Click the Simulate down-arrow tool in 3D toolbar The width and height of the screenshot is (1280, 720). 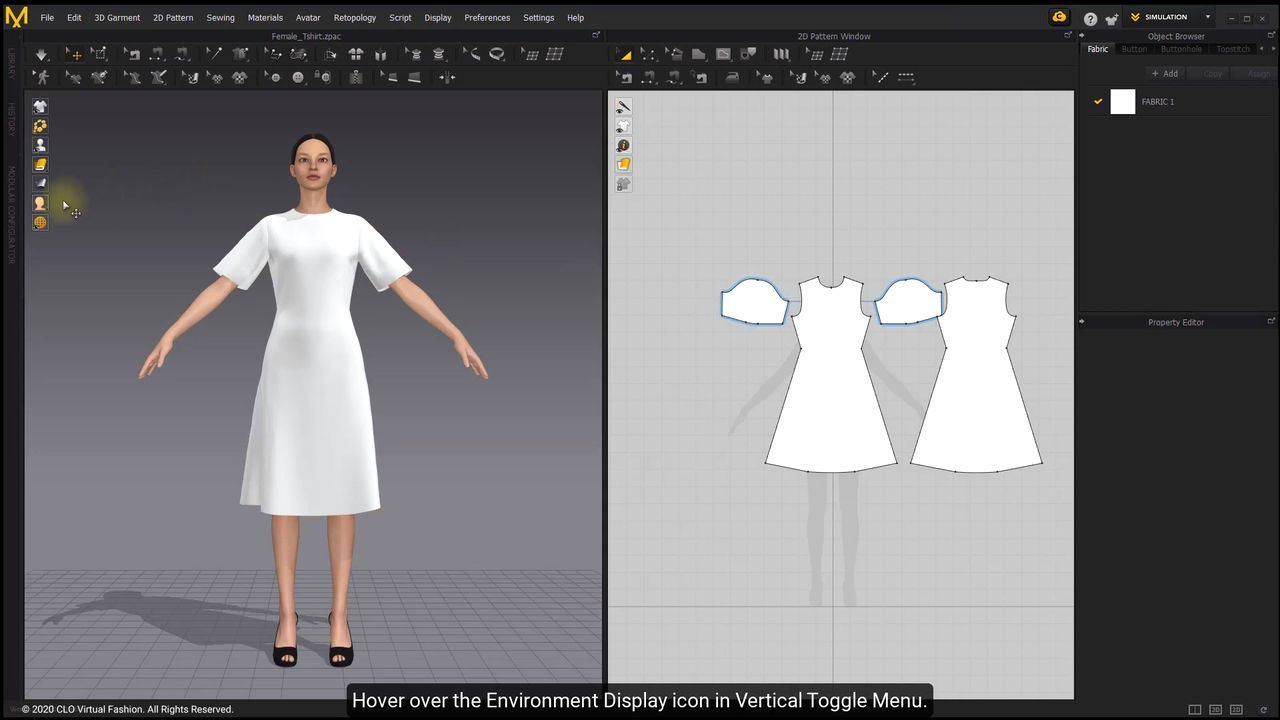click(x=41, y=54)
